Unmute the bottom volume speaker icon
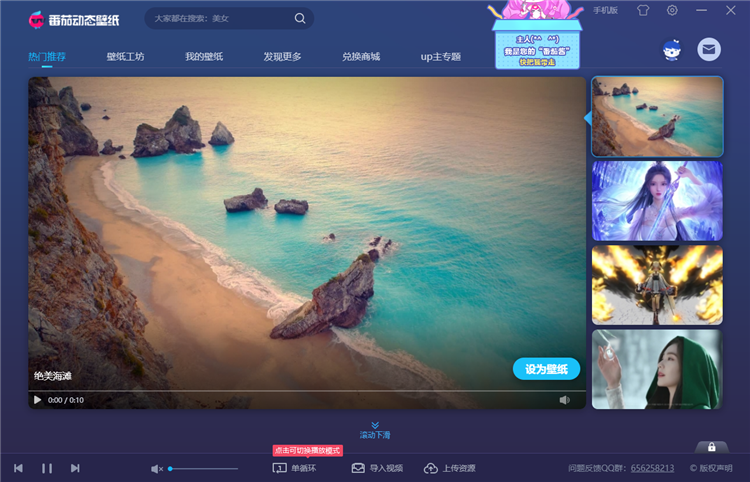Screen dimensions: 750x482 pos(157,469)
